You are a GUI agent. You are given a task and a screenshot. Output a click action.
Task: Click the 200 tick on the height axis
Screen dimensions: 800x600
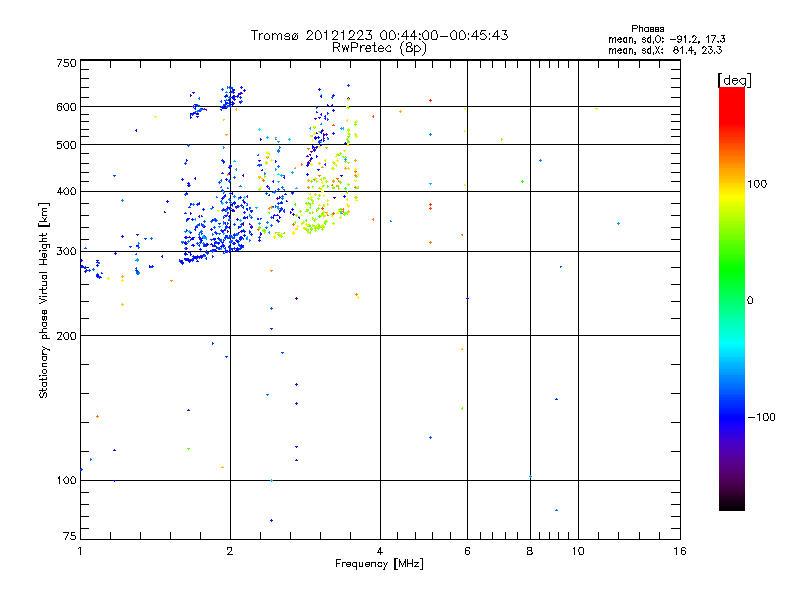pos(67,335)
